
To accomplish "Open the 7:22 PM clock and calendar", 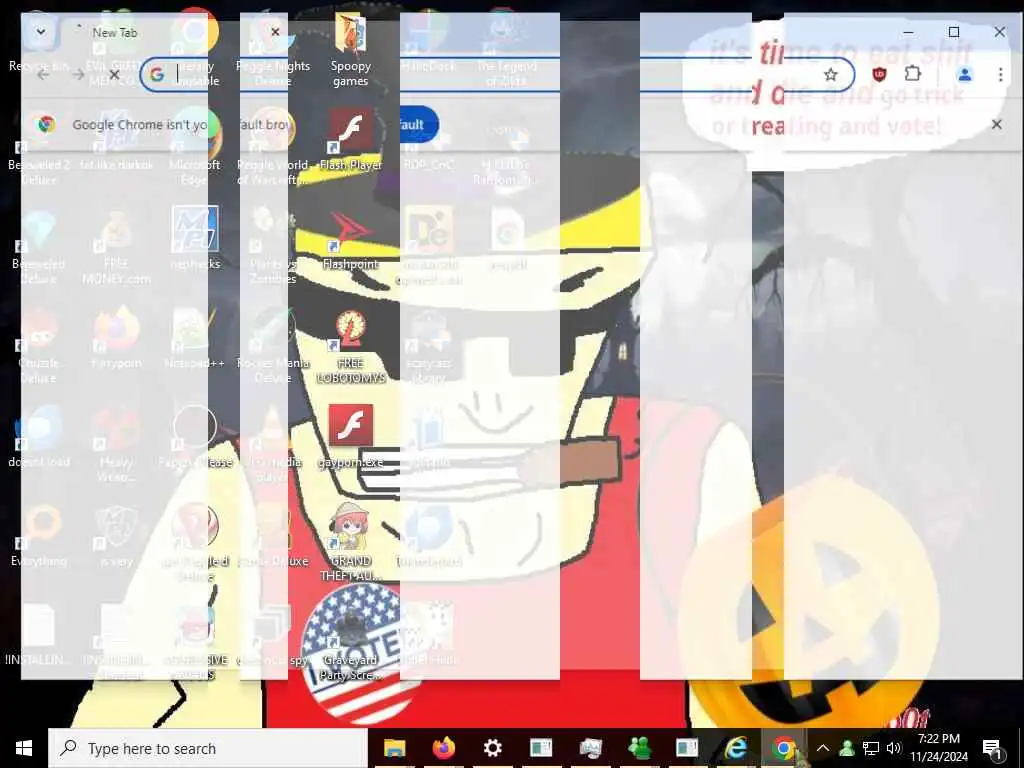I will (x=938, y=748).
